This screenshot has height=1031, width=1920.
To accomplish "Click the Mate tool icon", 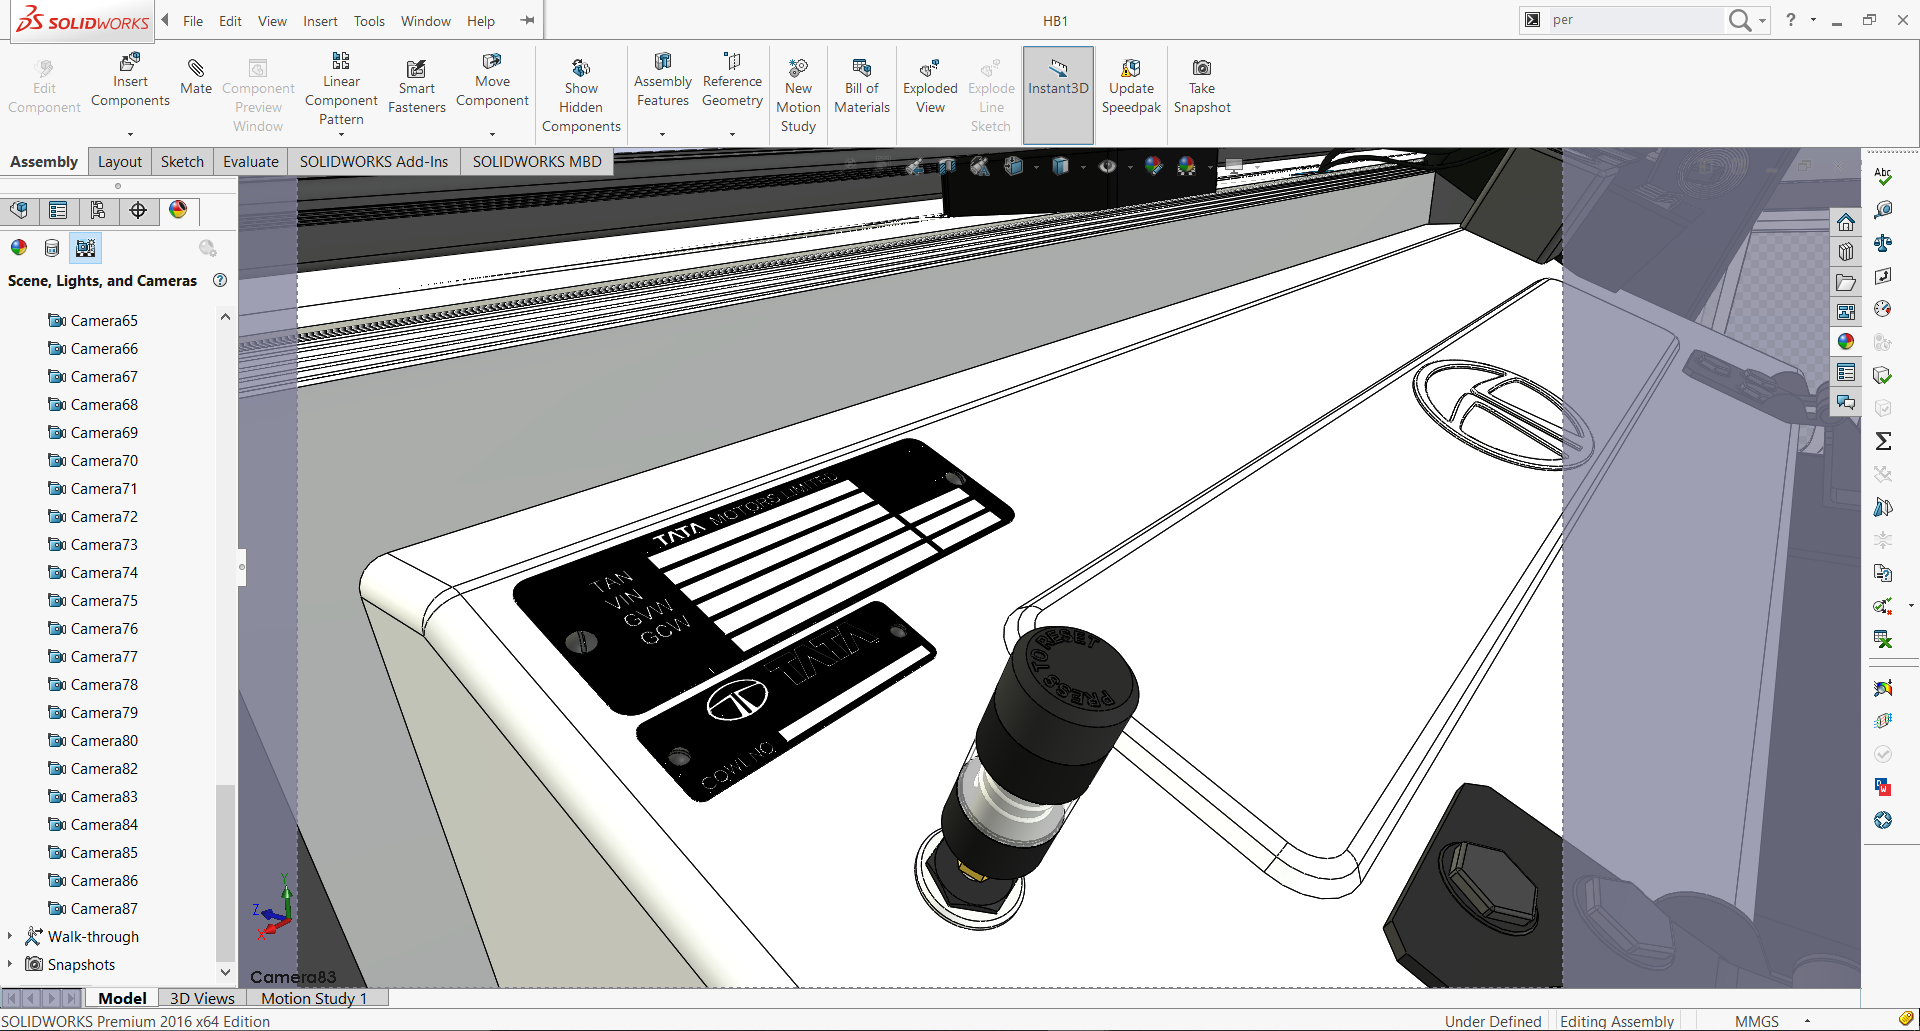I will pyautogui.click(x=196, y=76).
